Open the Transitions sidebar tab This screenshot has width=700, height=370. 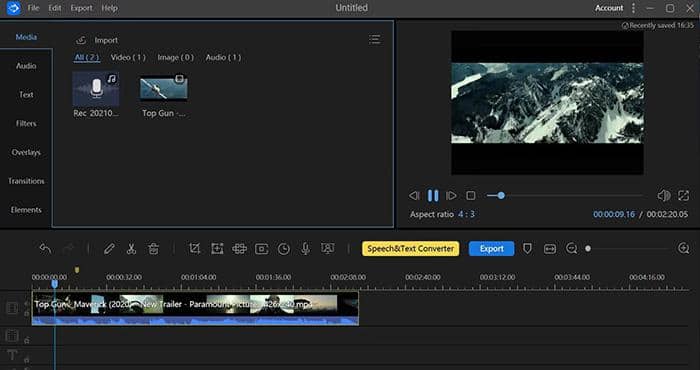pyautogui.click(x=26, y=181)
